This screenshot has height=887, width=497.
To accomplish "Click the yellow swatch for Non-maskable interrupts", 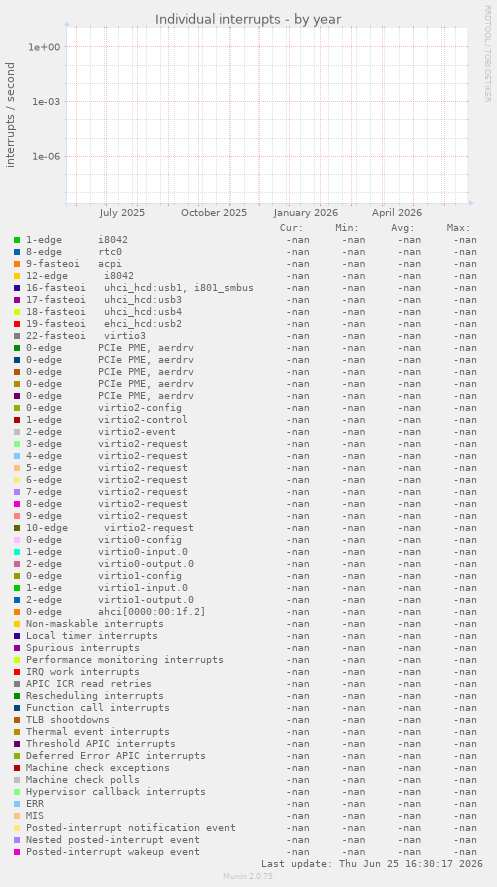I will (x=17, y=624).
